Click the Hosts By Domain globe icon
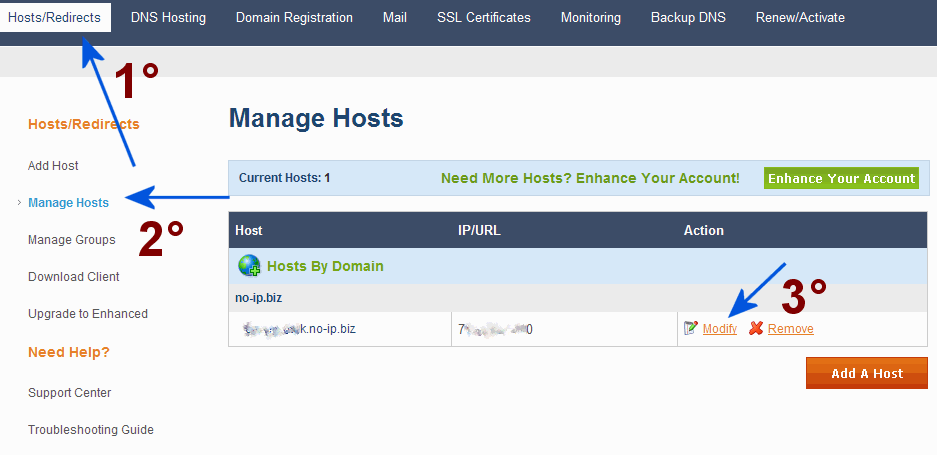The width and height of the screenshot is (937, 455). pos(249,265)
